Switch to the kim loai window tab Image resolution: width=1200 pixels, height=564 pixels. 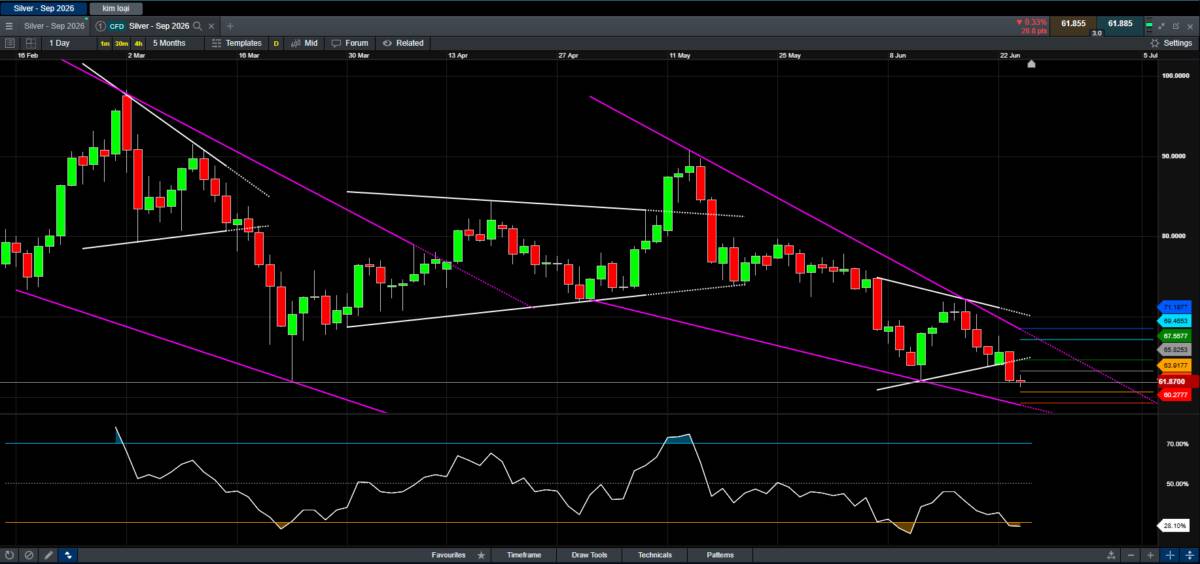point(116,7)
